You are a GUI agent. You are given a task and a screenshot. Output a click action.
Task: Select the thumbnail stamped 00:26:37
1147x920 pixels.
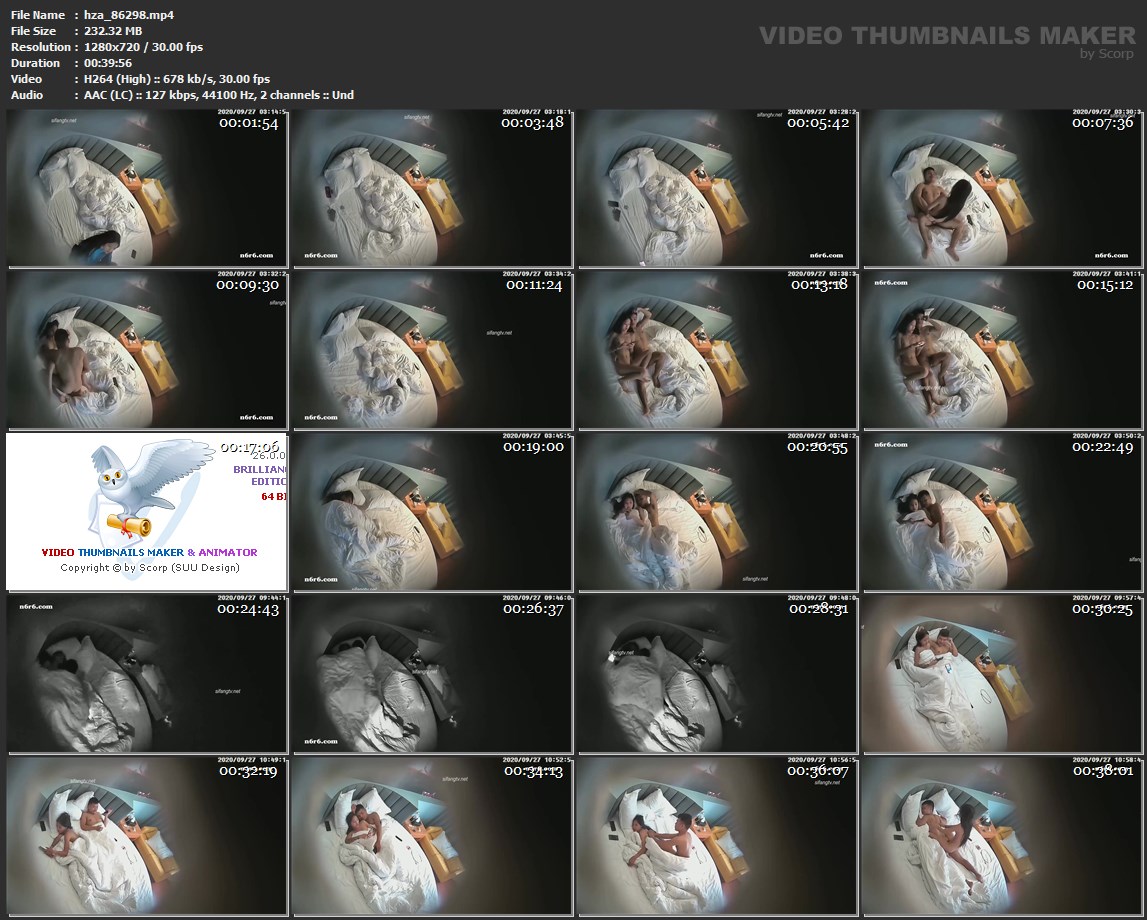point(432,674)
